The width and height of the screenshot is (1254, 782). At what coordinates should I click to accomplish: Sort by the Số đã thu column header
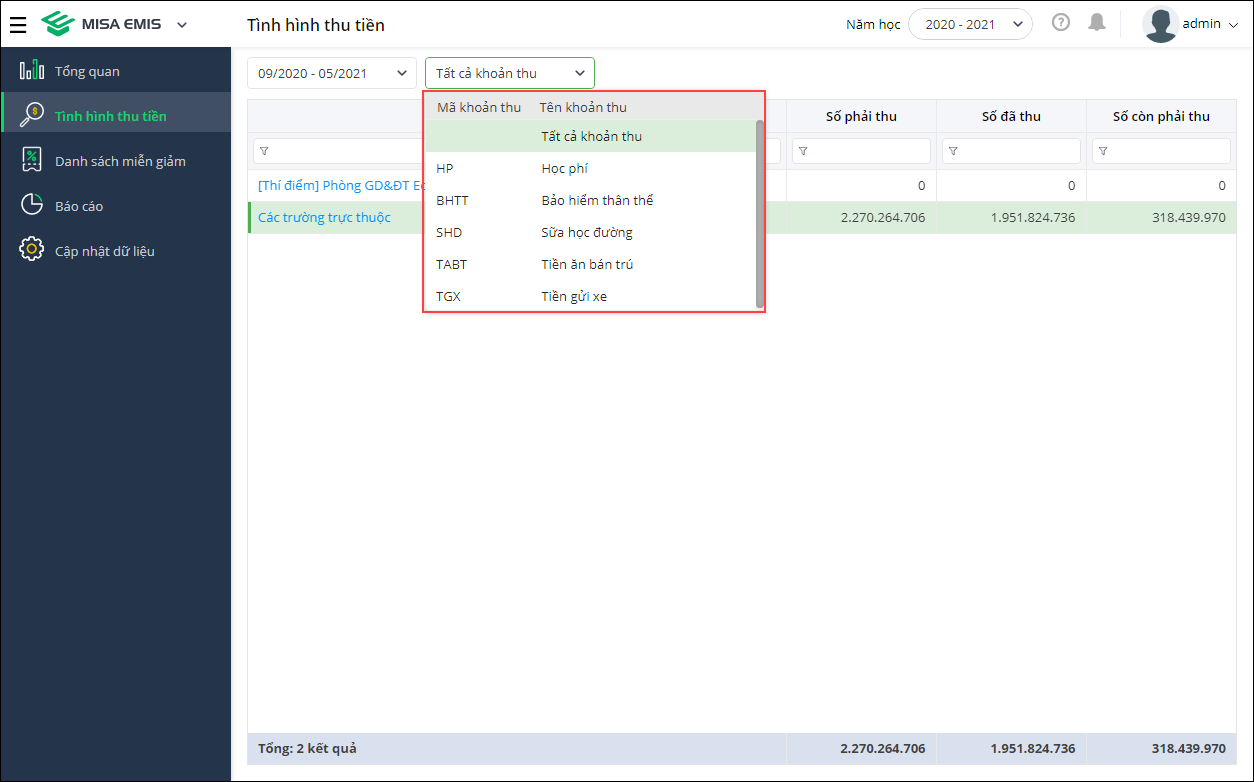(x=1011, y=116)
